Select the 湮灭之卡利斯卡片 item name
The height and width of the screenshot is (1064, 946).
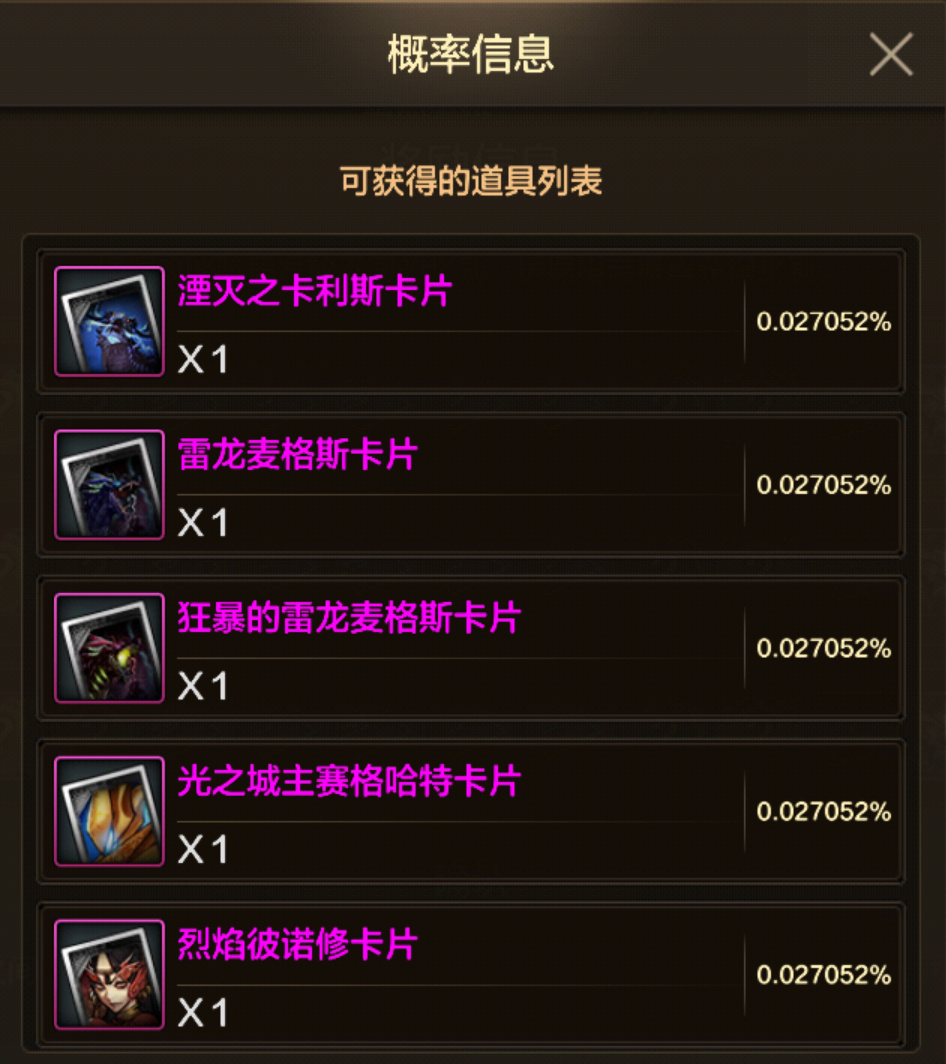315,291
